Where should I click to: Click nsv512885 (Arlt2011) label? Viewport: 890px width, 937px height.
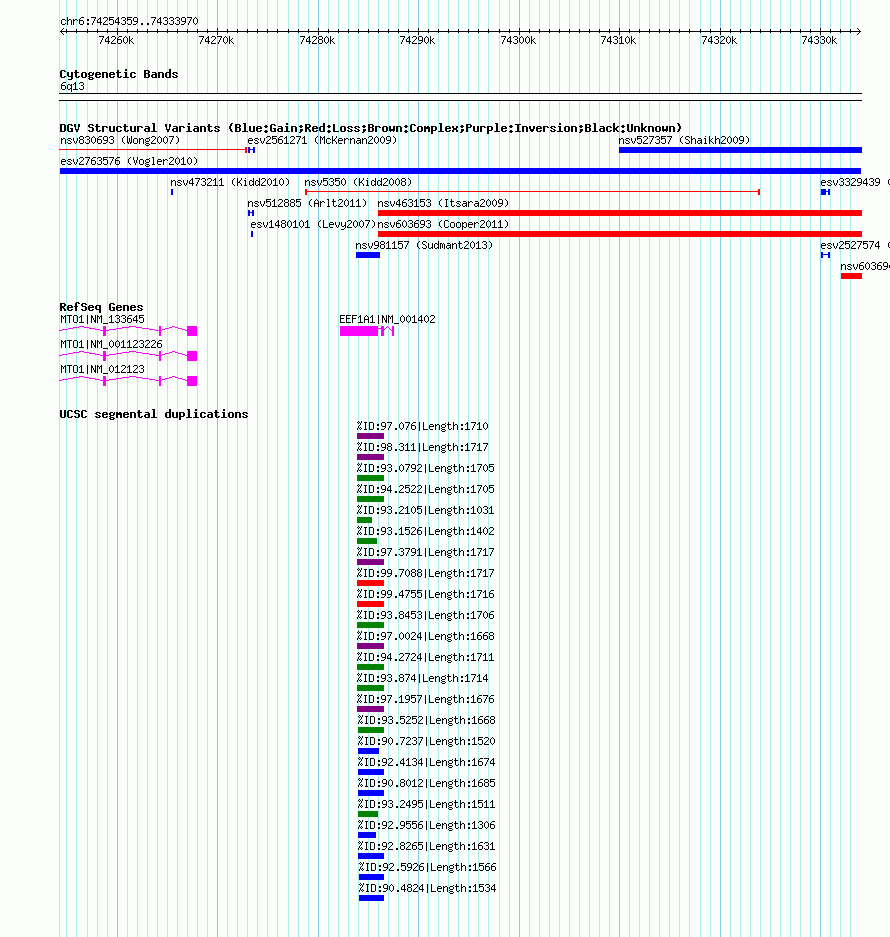[307, 203]
